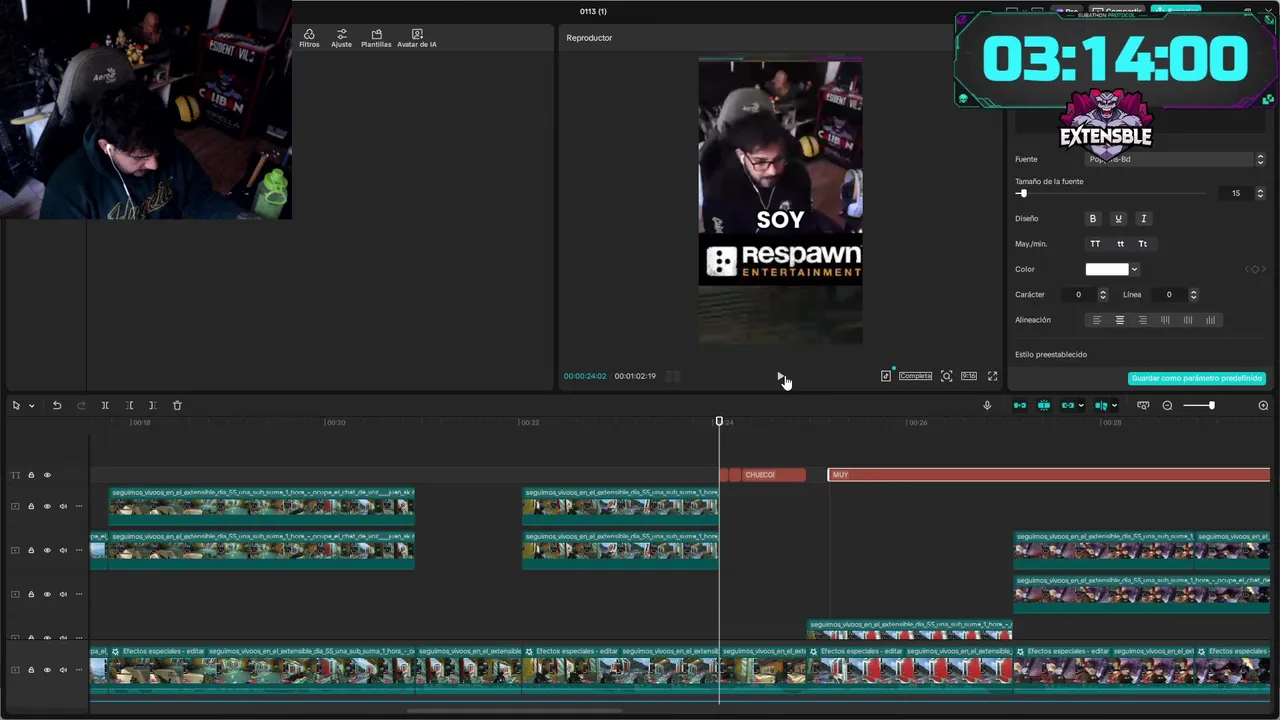Center align the text

1120,320
